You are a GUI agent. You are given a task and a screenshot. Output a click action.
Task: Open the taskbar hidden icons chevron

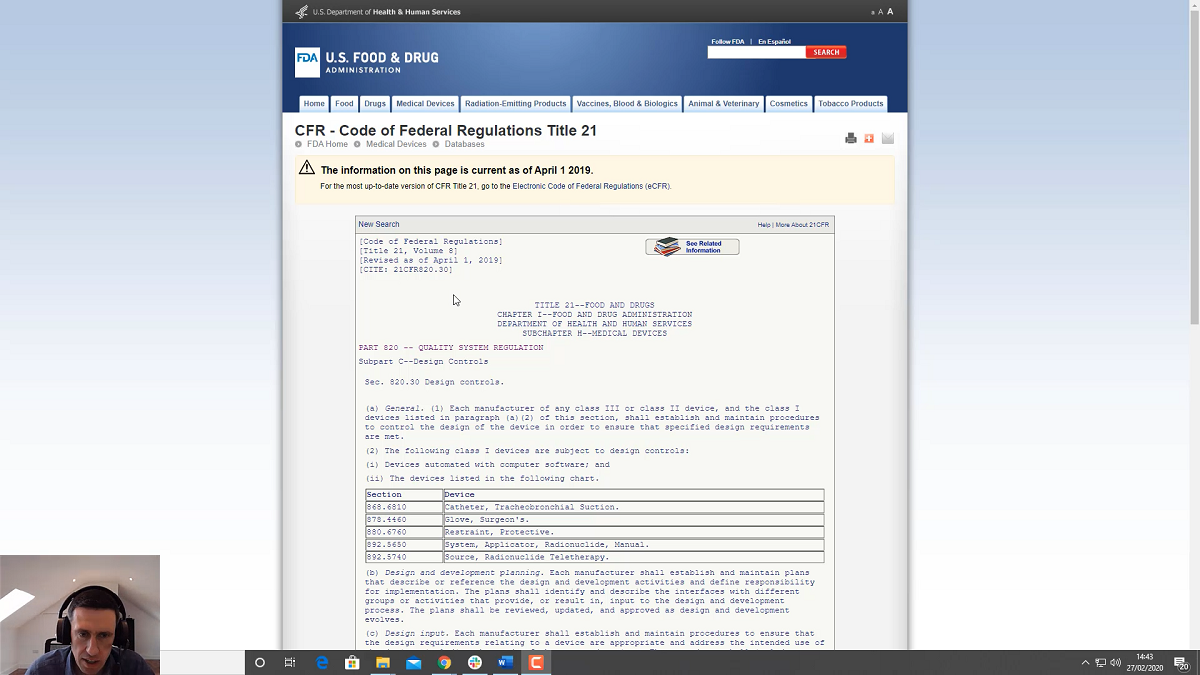tap(1084, 662)
